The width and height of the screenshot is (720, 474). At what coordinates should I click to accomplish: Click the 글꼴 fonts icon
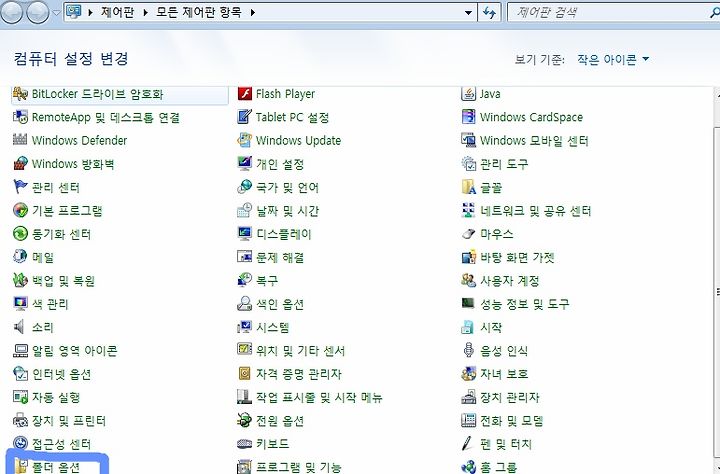[x=468, y=187]
